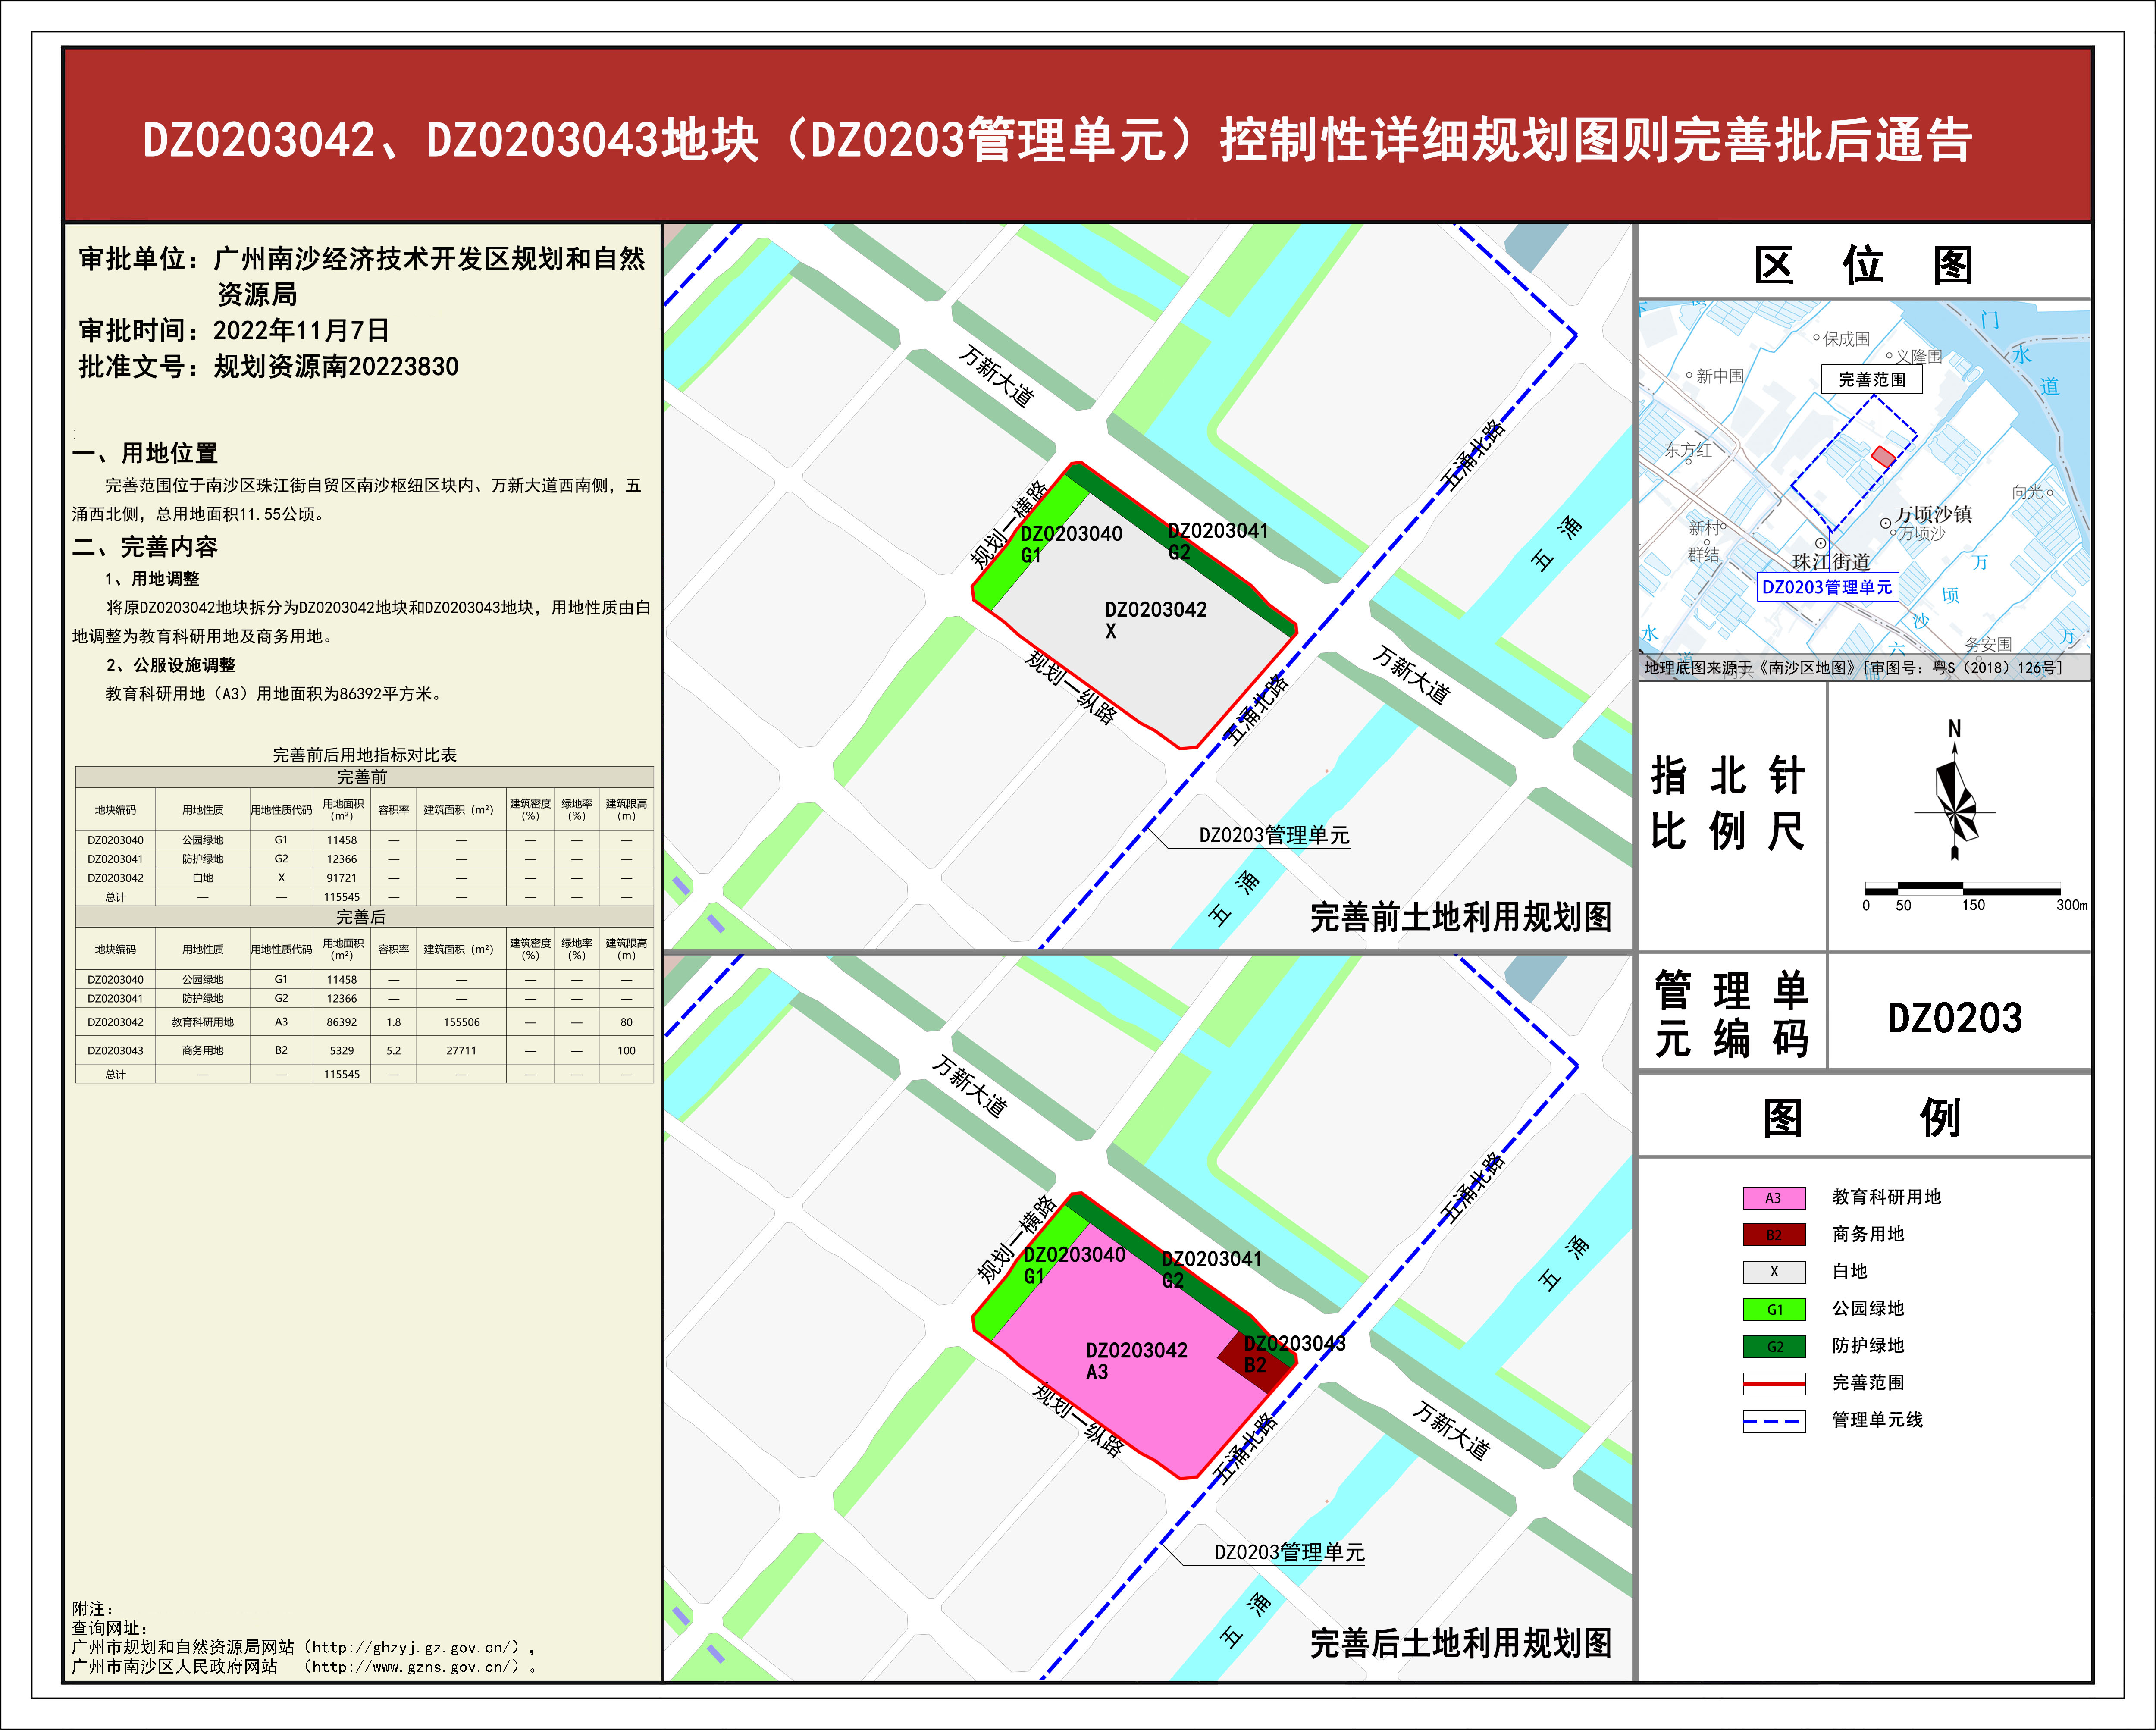Click the 审批时间：2022年11月7日 line
2156x1730 pixels.
(x=234, y=331)
